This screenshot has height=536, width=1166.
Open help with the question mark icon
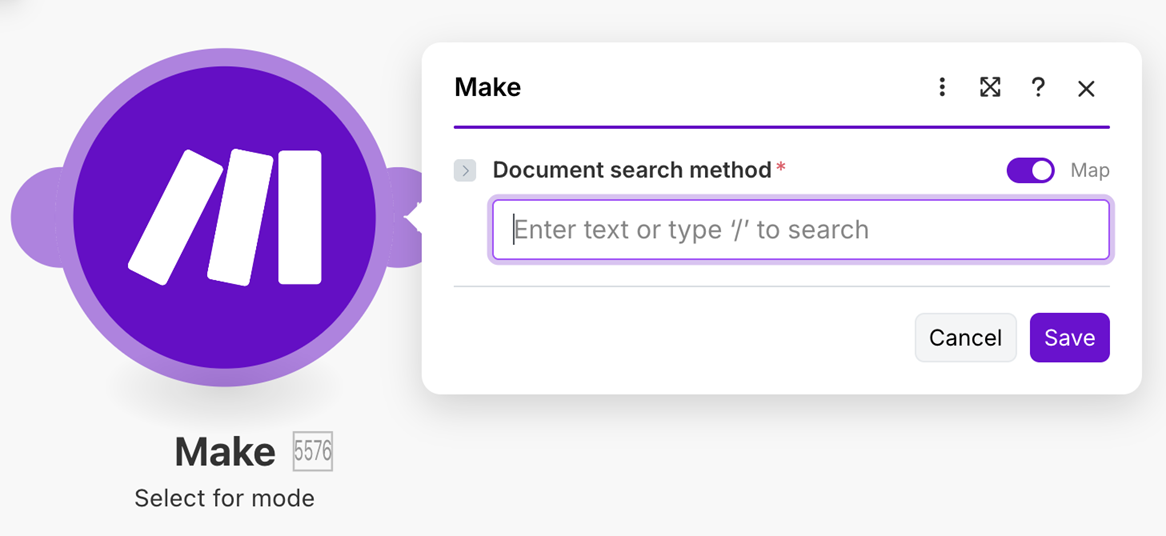[x=1038, y=88]
